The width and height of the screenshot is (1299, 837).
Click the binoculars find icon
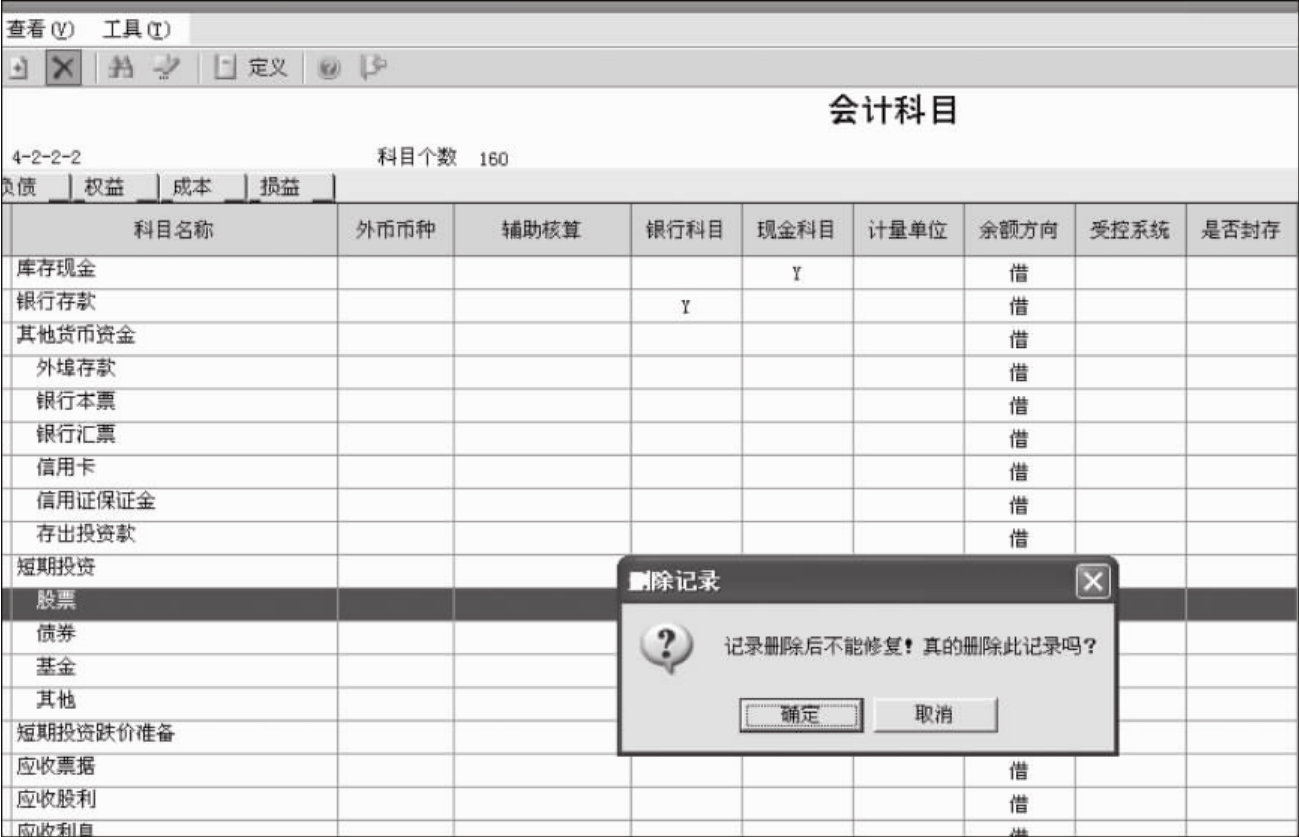[x=121, y=68]
